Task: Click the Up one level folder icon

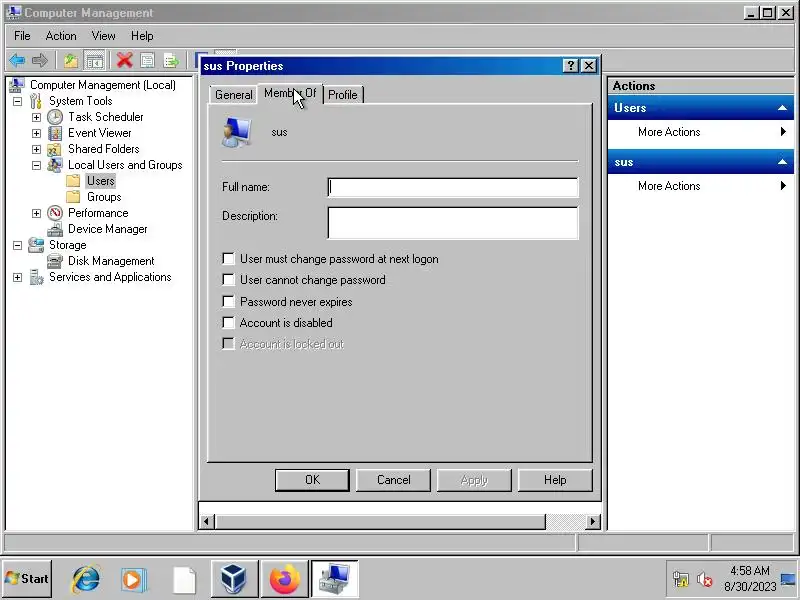Action: (x=71, y=61)
